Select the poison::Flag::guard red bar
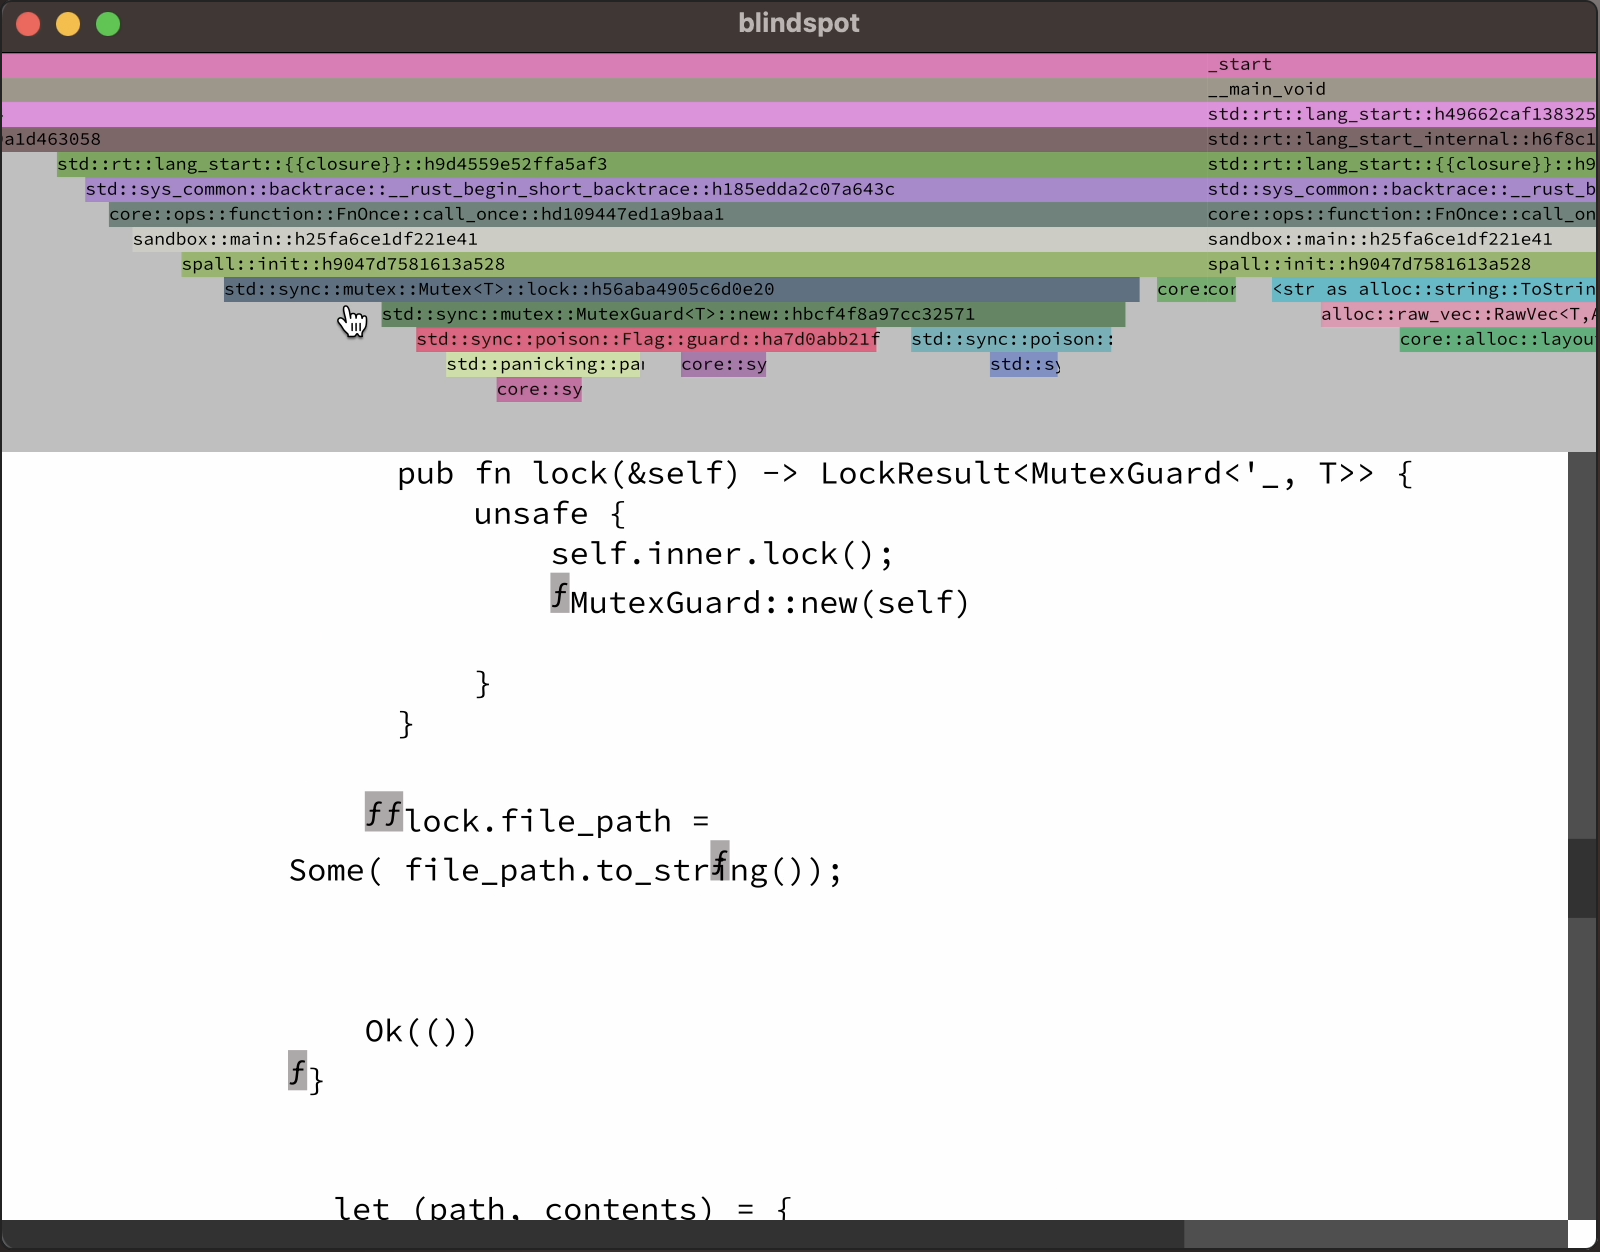The height and width of the screenshot is (1252, 1600). (646, 340)
